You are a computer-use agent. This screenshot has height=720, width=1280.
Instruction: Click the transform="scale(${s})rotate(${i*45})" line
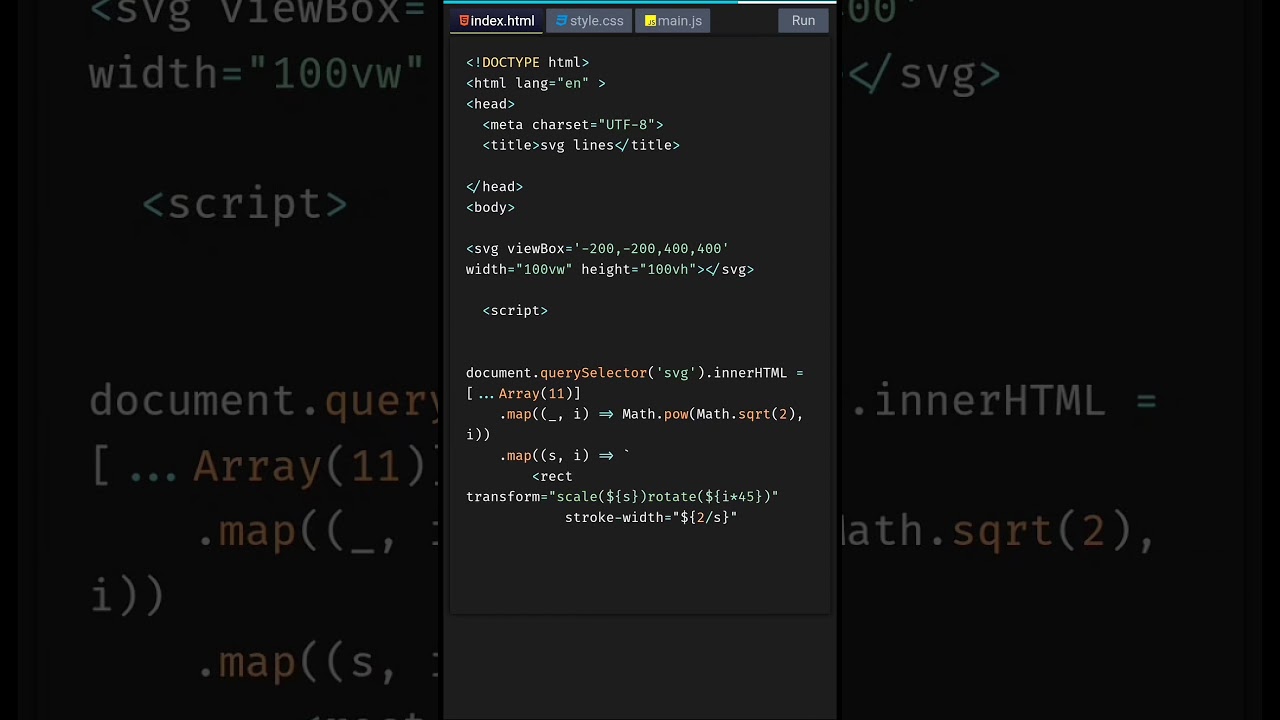[x=622, y=497]
